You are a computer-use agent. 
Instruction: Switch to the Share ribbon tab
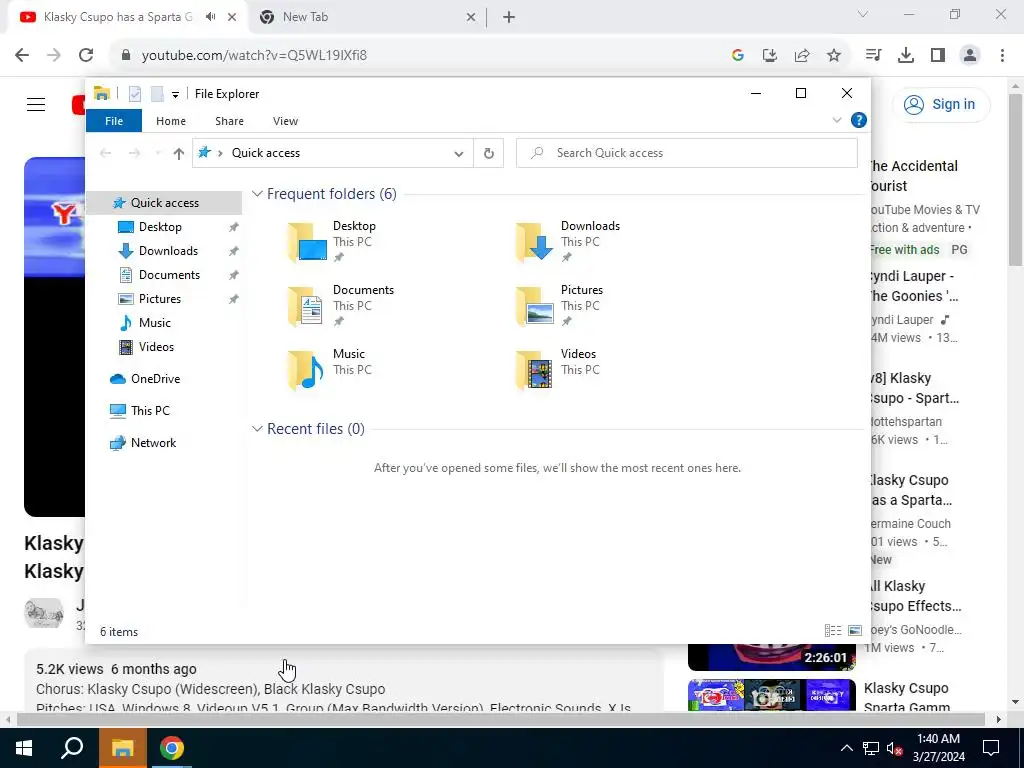pos(229,121)
